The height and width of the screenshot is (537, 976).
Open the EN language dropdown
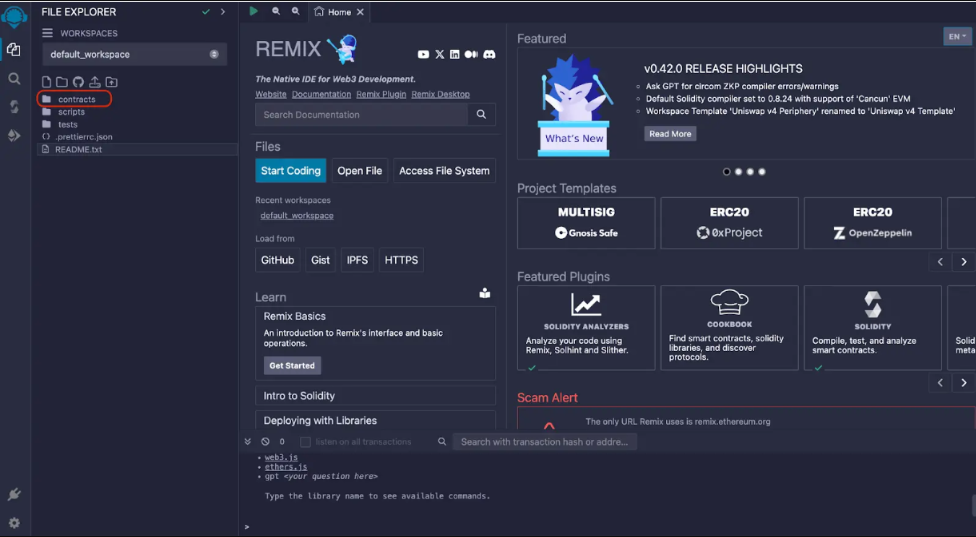tap(957, 37)
